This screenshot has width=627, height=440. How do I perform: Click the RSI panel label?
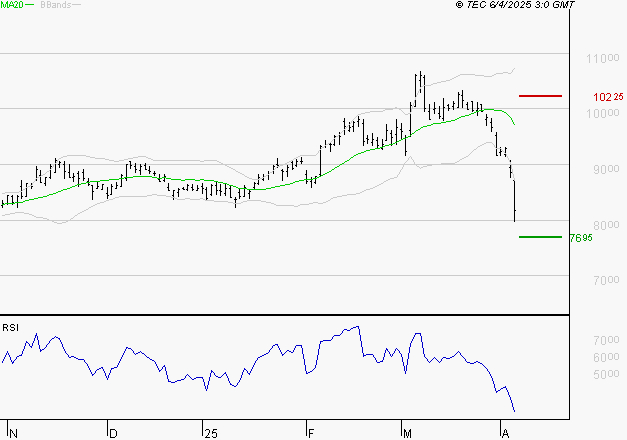click(x=11, y=327)
